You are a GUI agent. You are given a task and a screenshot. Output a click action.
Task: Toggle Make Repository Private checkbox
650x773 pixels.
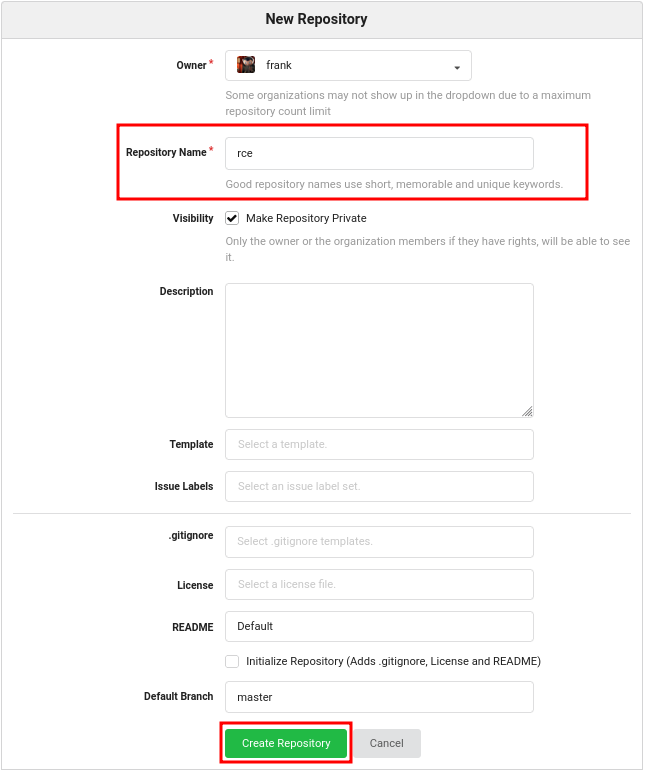[x=232, y=218]
